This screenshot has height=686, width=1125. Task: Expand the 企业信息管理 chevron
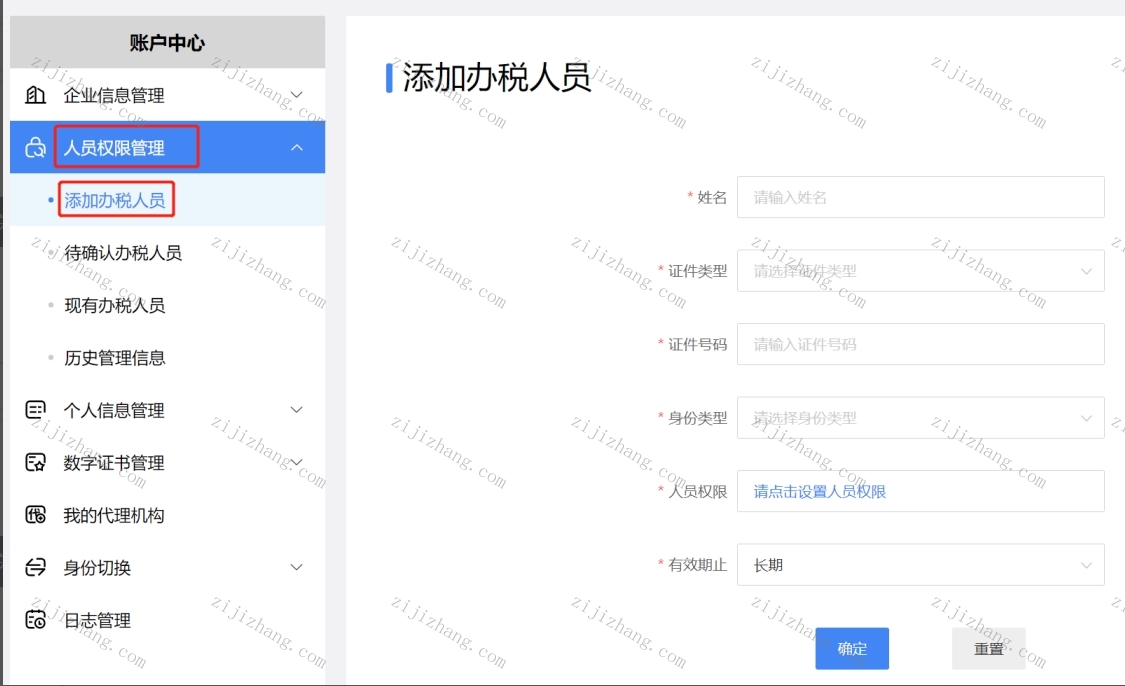(x=296, y=95)
